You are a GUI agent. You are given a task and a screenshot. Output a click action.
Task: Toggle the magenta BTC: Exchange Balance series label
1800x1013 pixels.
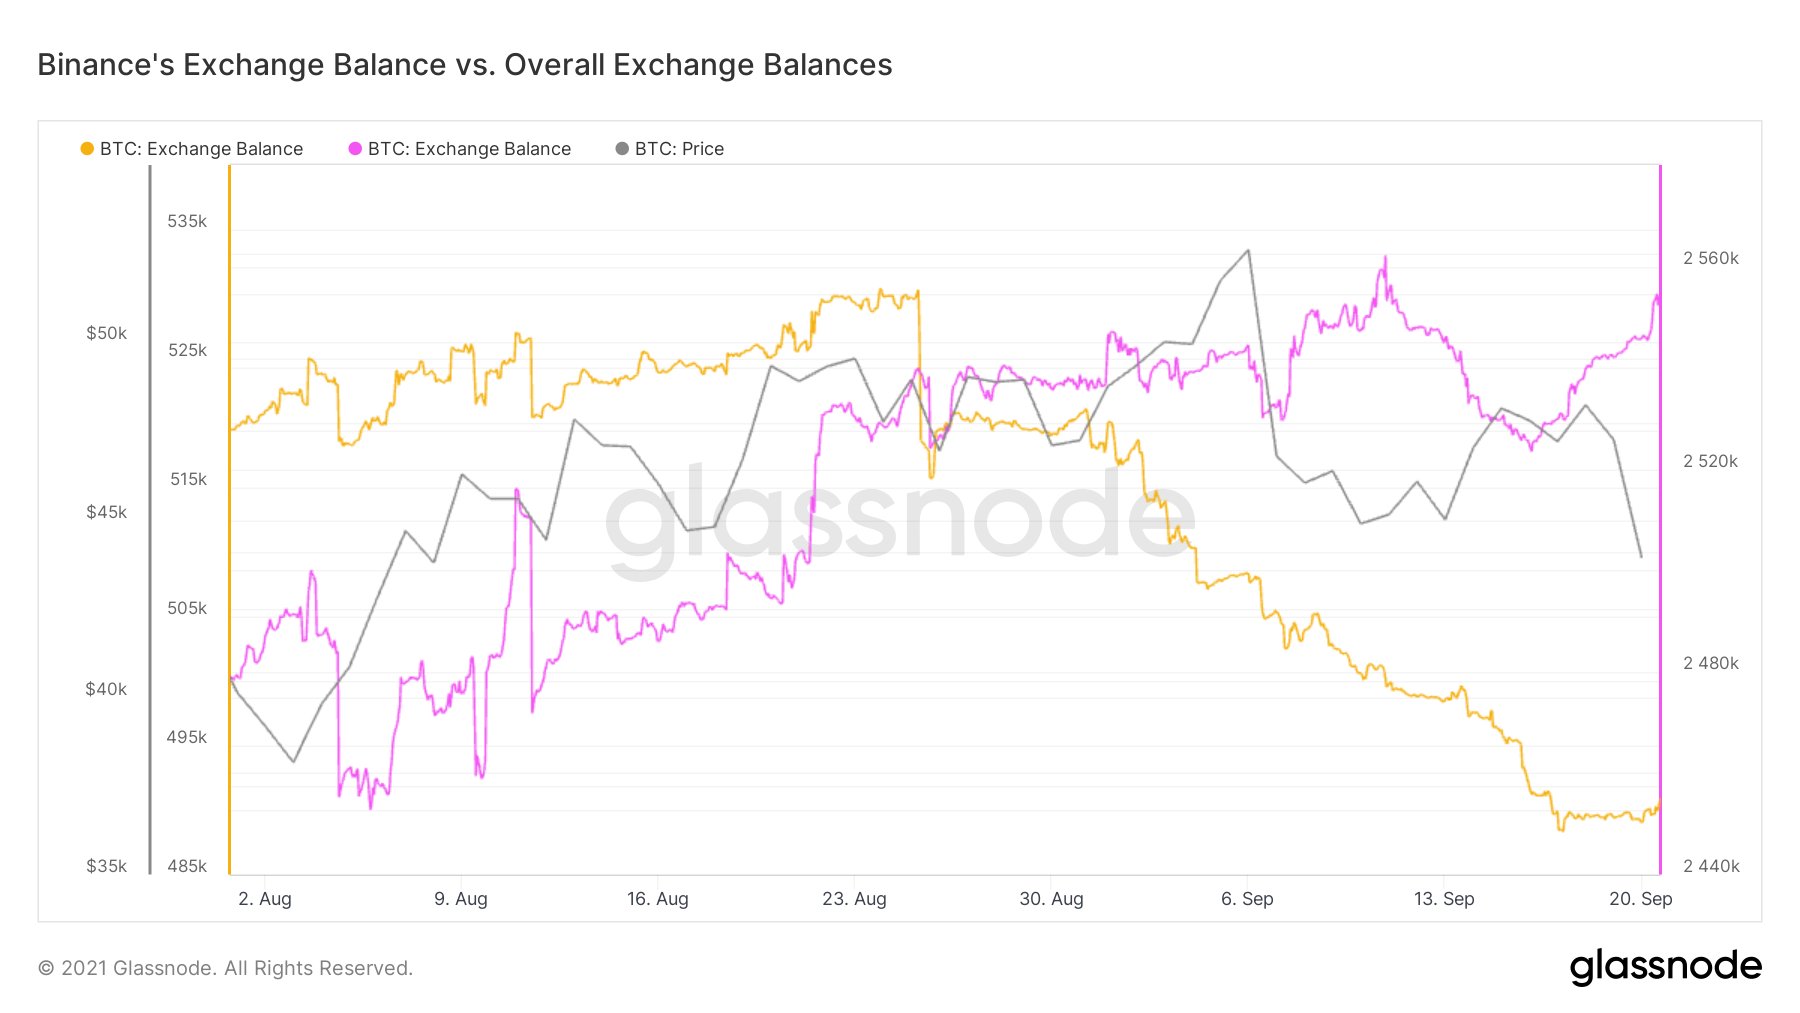pyautogui.click(x=469, y=149)
